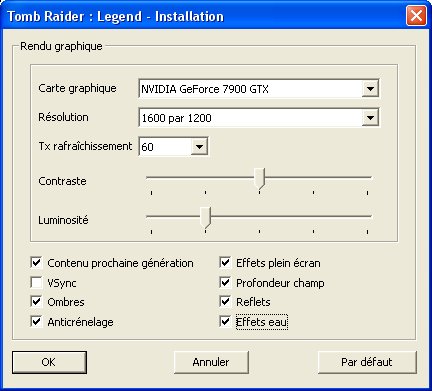
Task: Click the Contraste label
Action: [62, 181]
